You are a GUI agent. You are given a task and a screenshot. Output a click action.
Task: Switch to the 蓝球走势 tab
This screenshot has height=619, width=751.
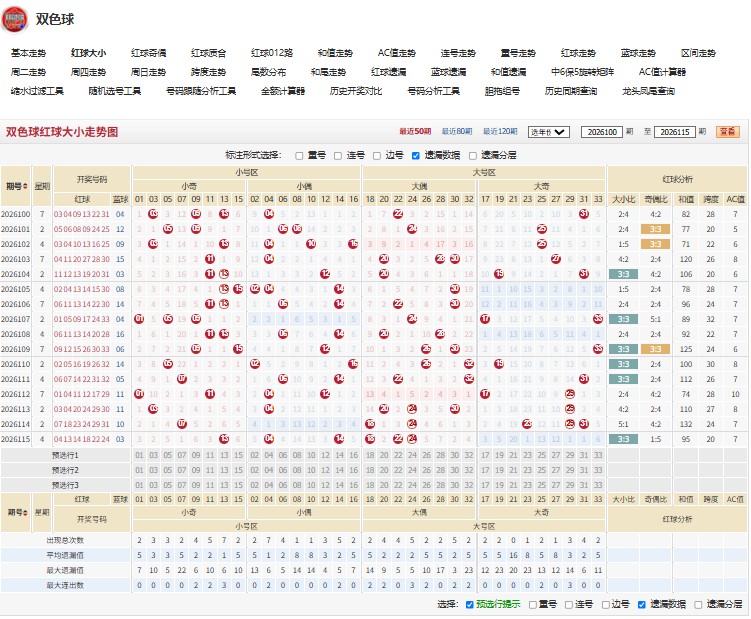coord(638,53)
